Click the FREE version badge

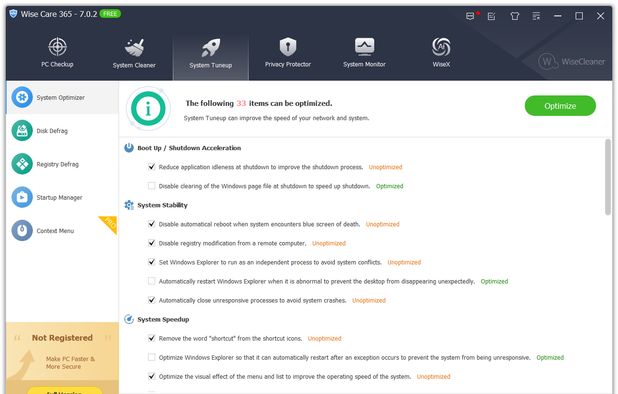110,14
